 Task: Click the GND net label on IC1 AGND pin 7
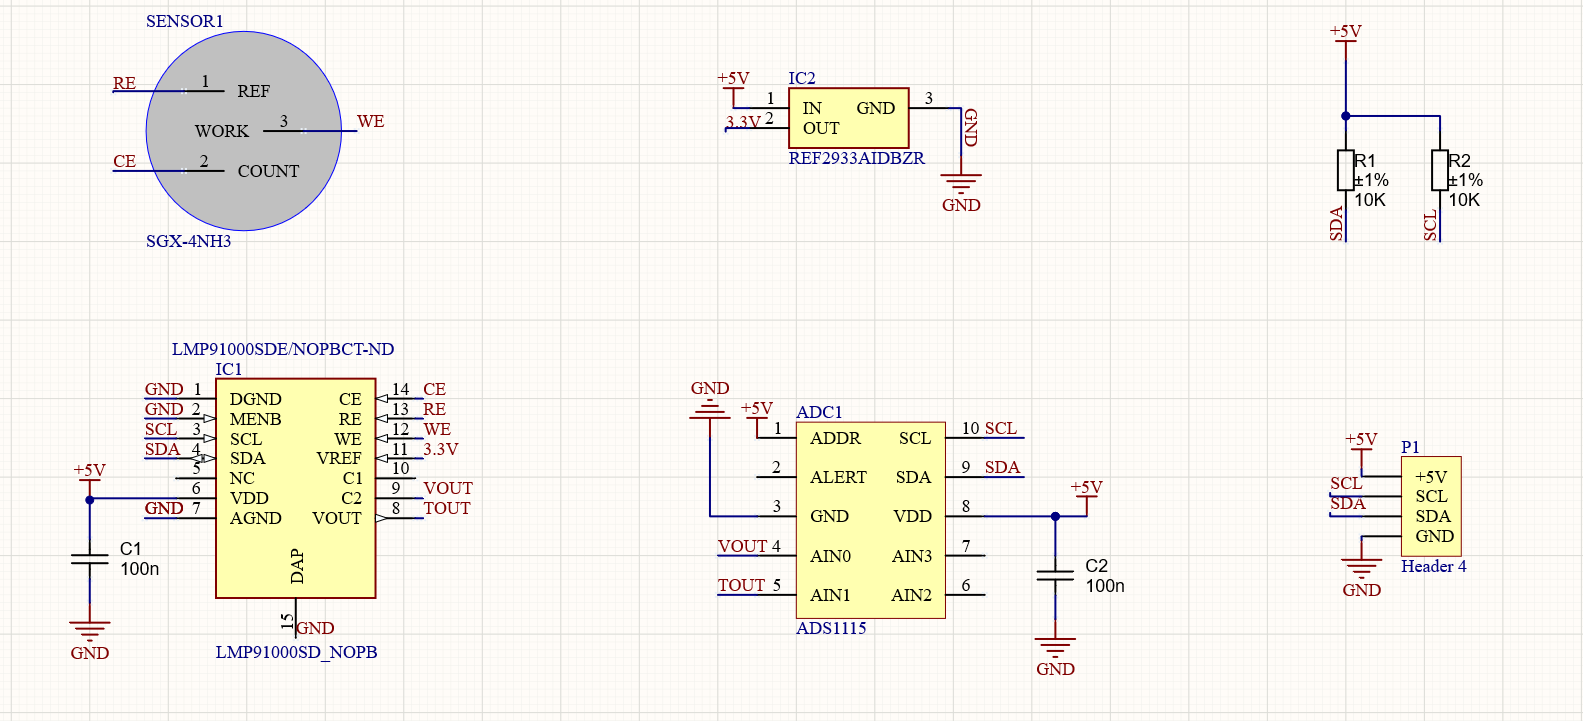coord(164,508)
